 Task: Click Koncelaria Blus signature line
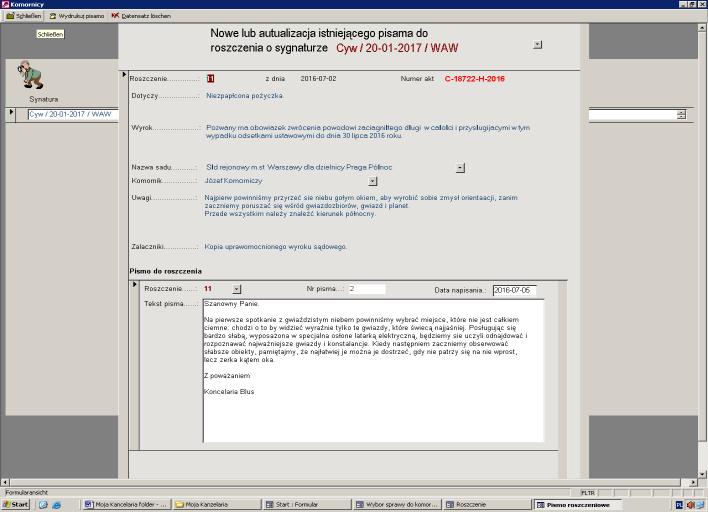click(229, 392)
